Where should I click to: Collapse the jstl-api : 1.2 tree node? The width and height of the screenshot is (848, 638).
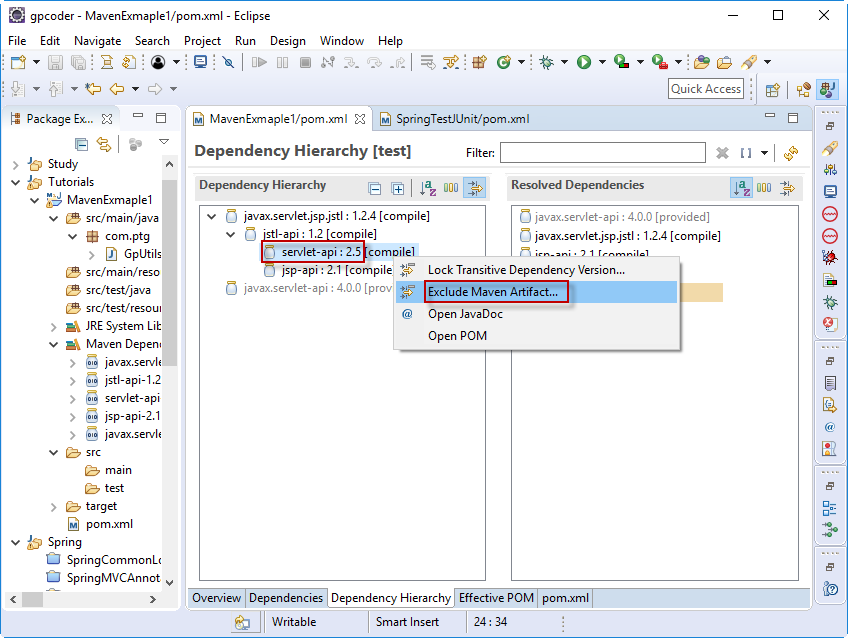tap(229, 234)
